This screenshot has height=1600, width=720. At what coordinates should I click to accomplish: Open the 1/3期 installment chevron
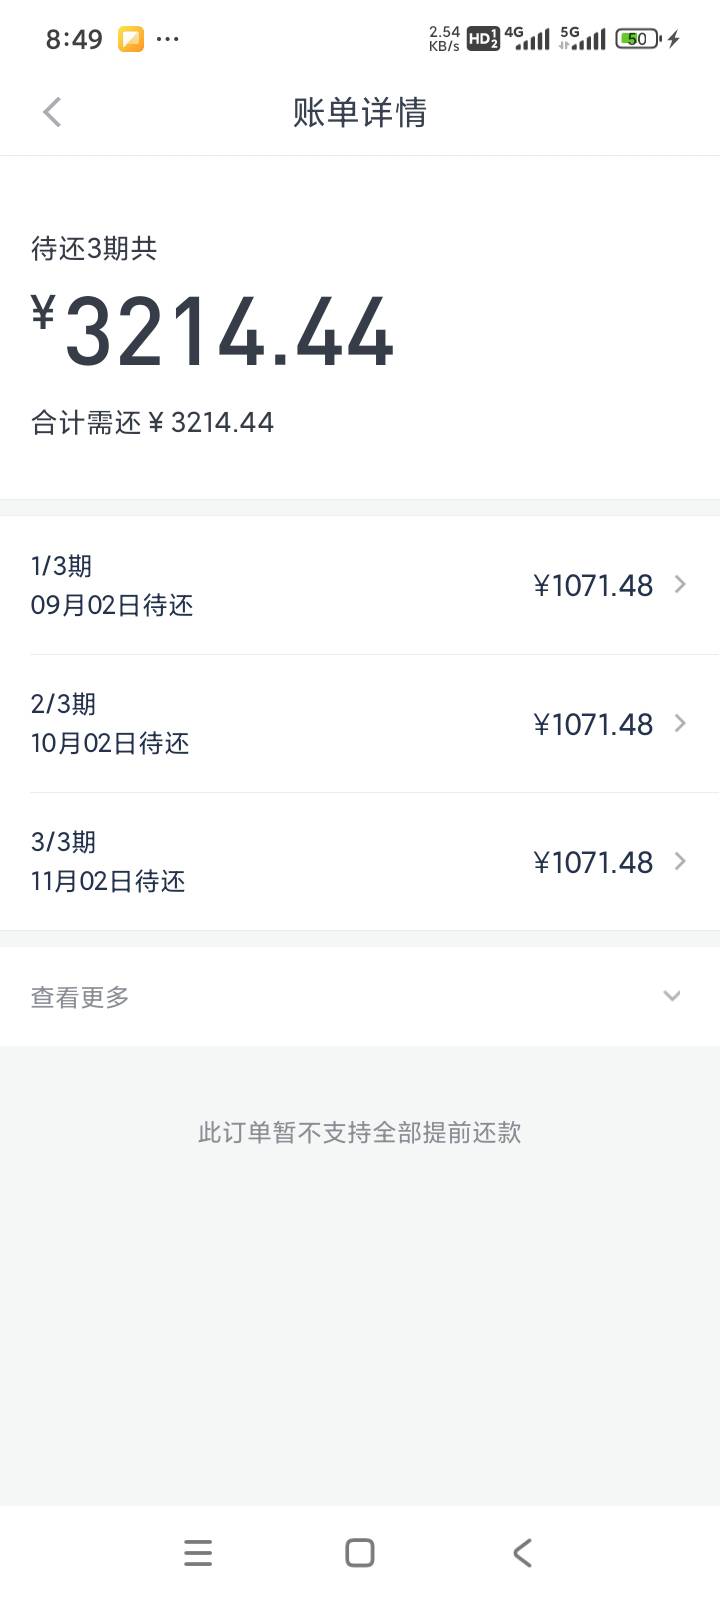tap(680, 584)
